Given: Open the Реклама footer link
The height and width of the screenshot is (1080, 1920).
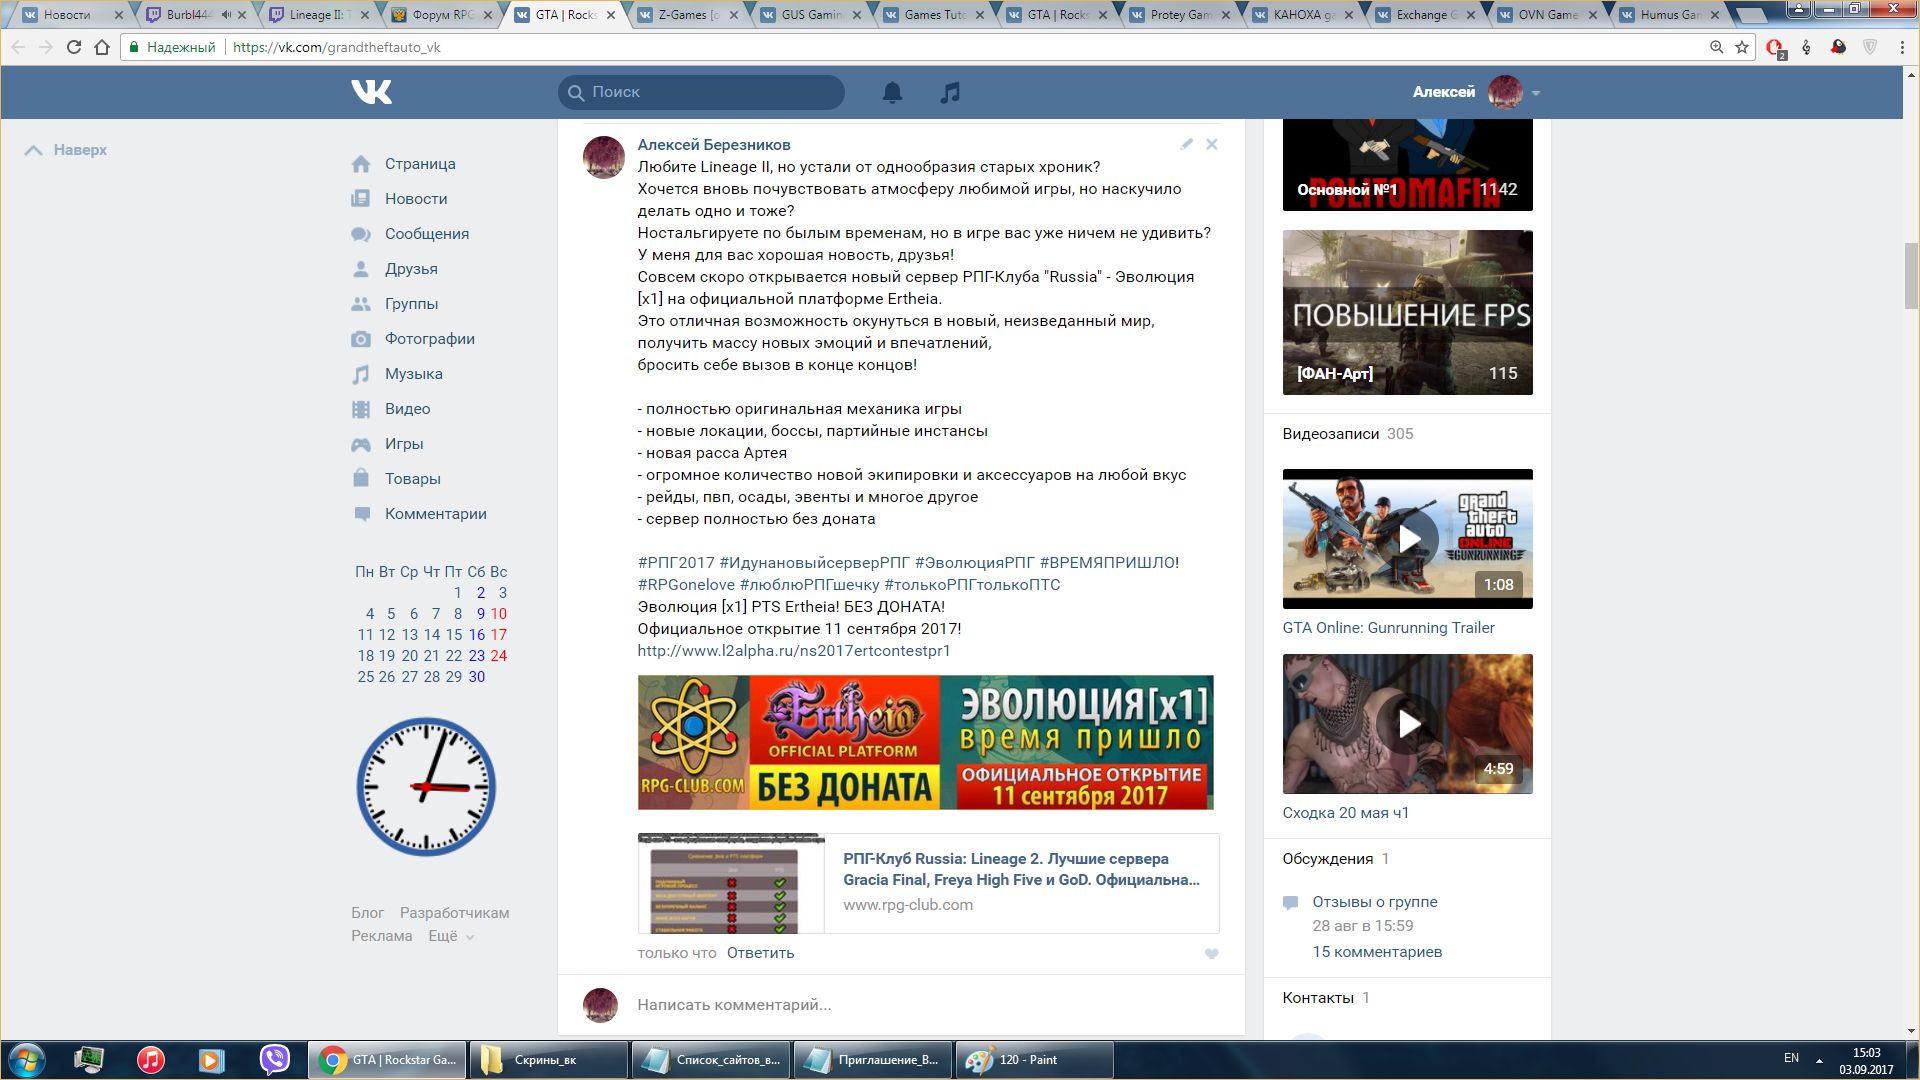Looking at the screenshot, I should (x=381, y=936).
